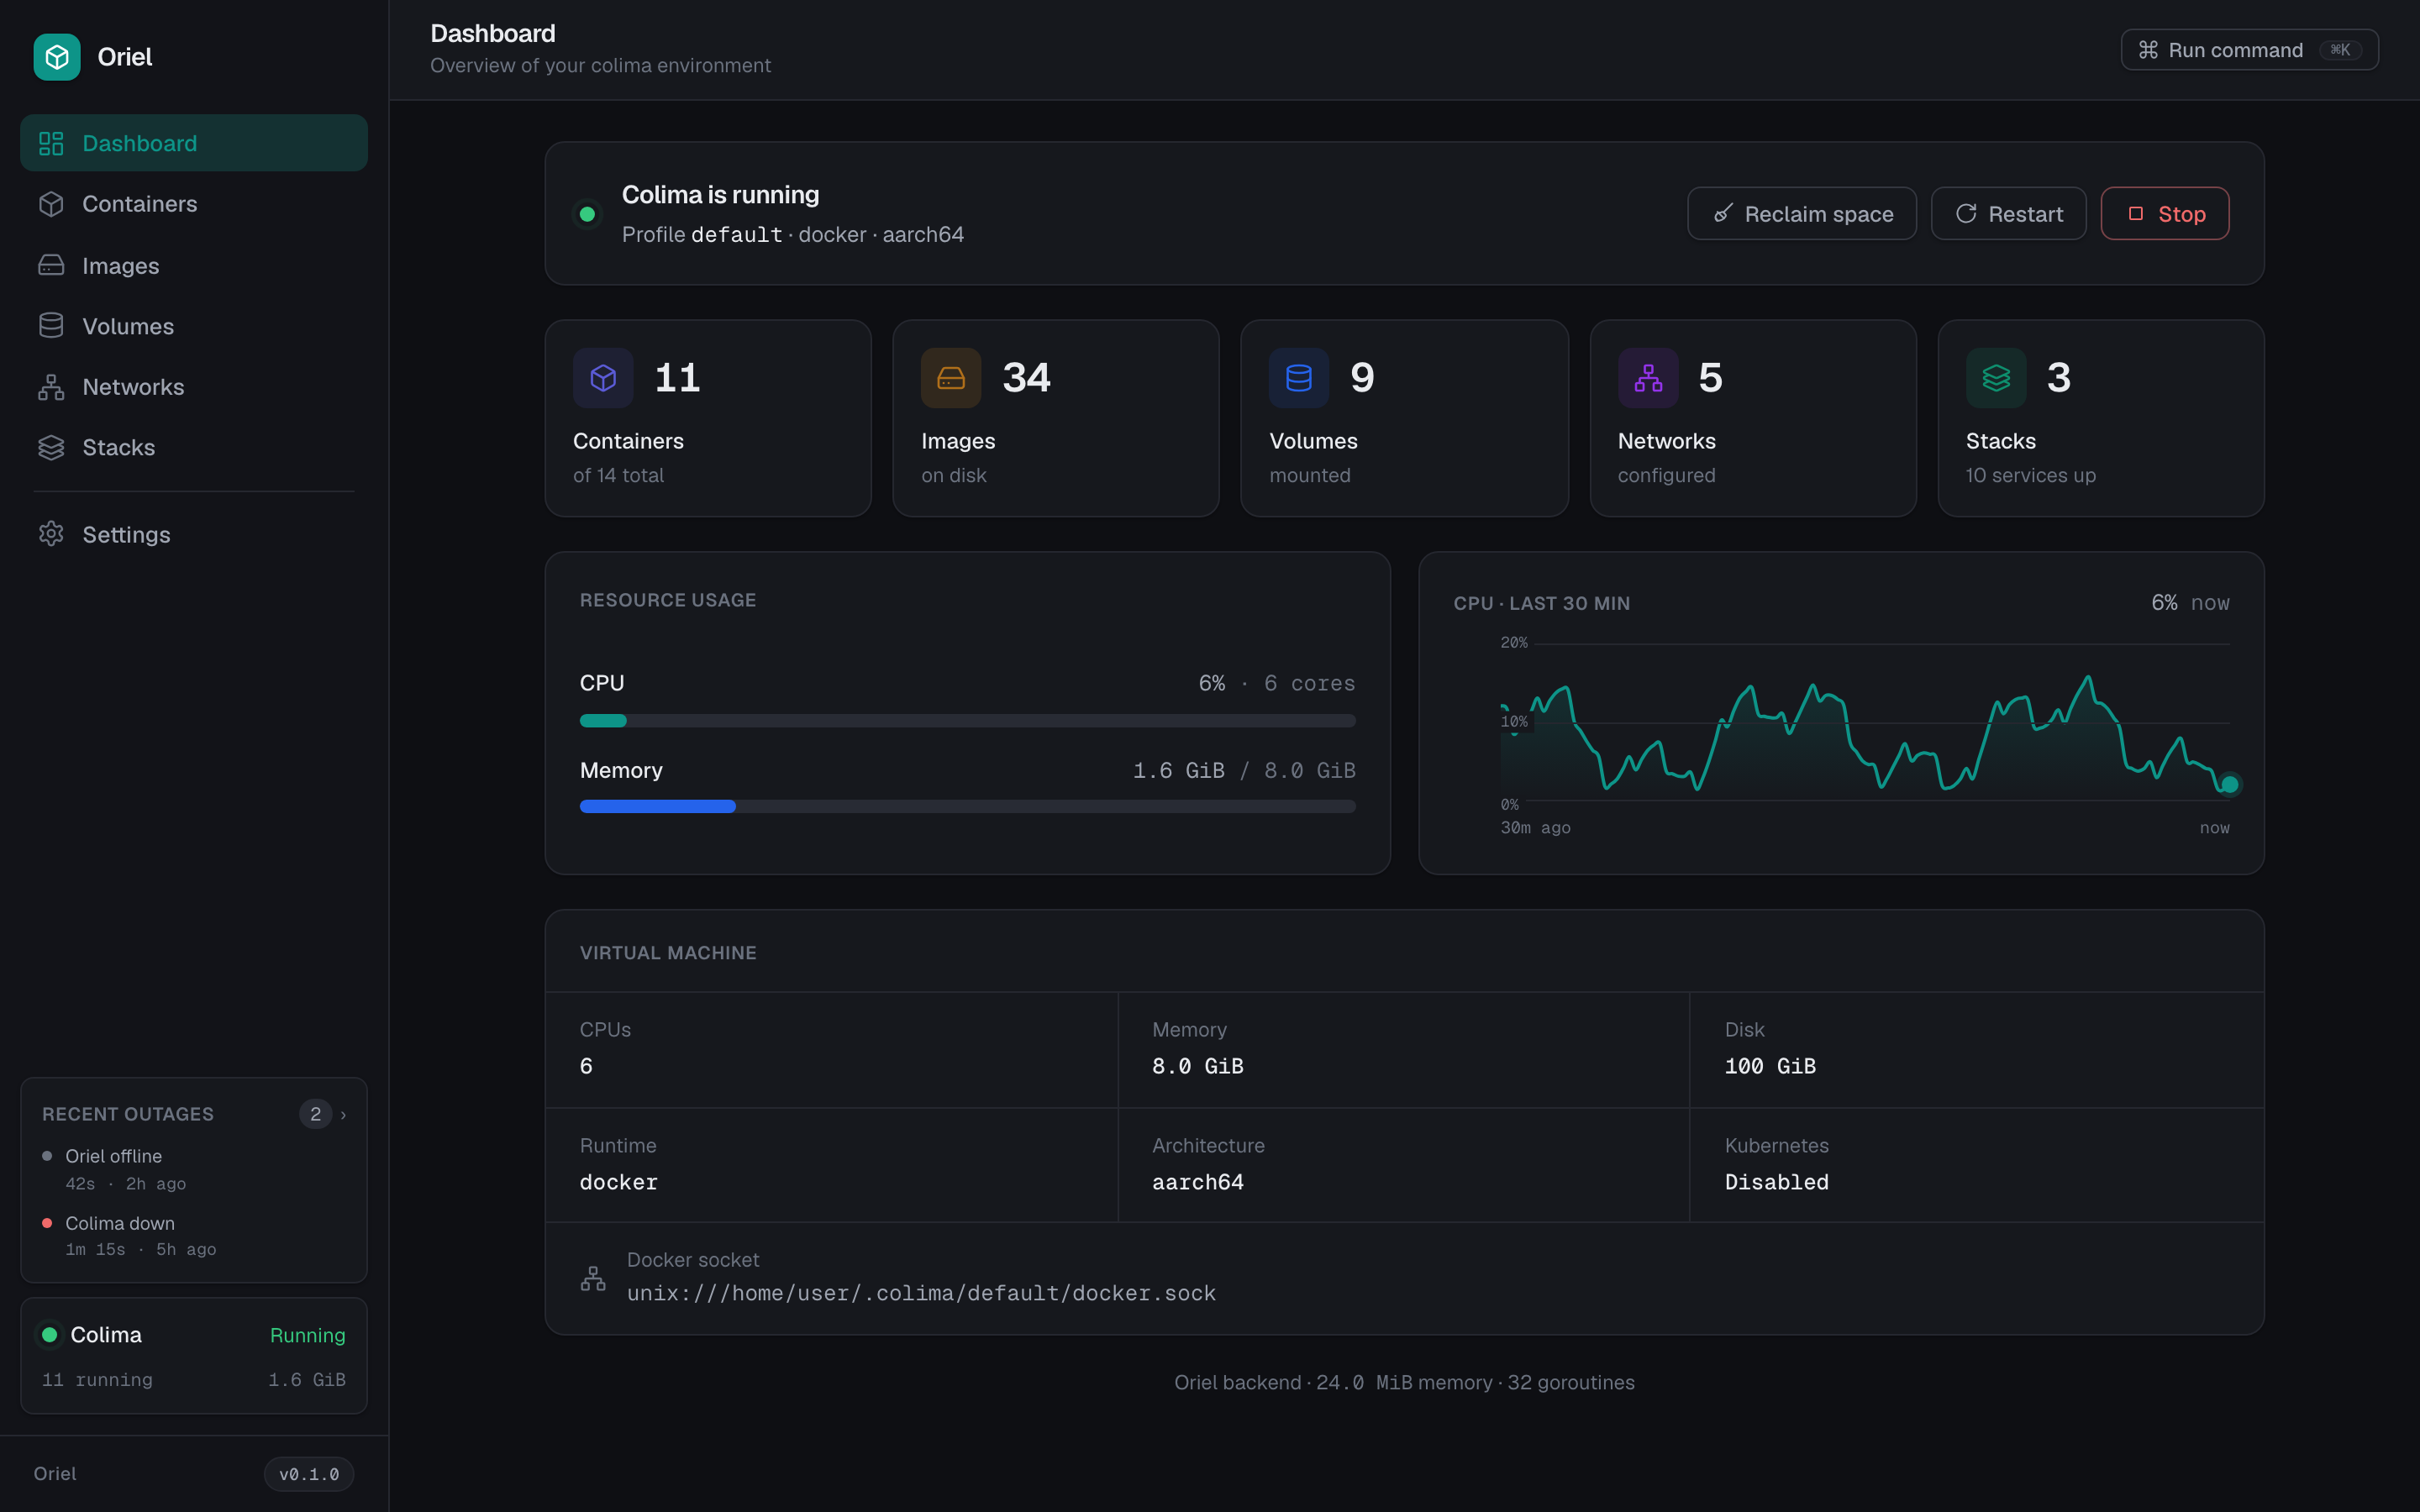Open the Networks page
The height and width of the screenshot is (1512, 2420).
point(194,387)
